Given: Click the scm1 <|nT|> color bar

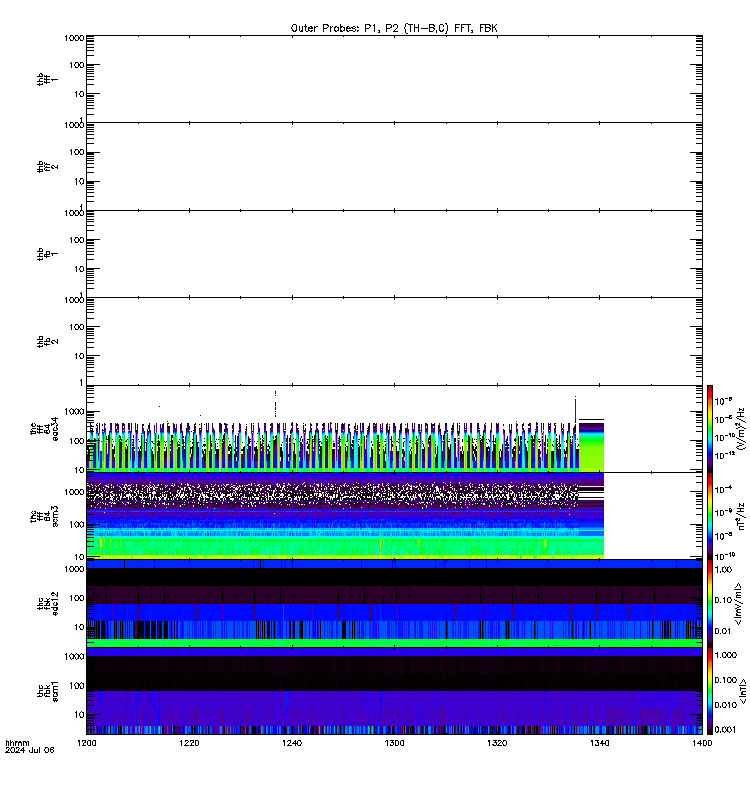Looking at the screenshot, I should pos(710,691).
